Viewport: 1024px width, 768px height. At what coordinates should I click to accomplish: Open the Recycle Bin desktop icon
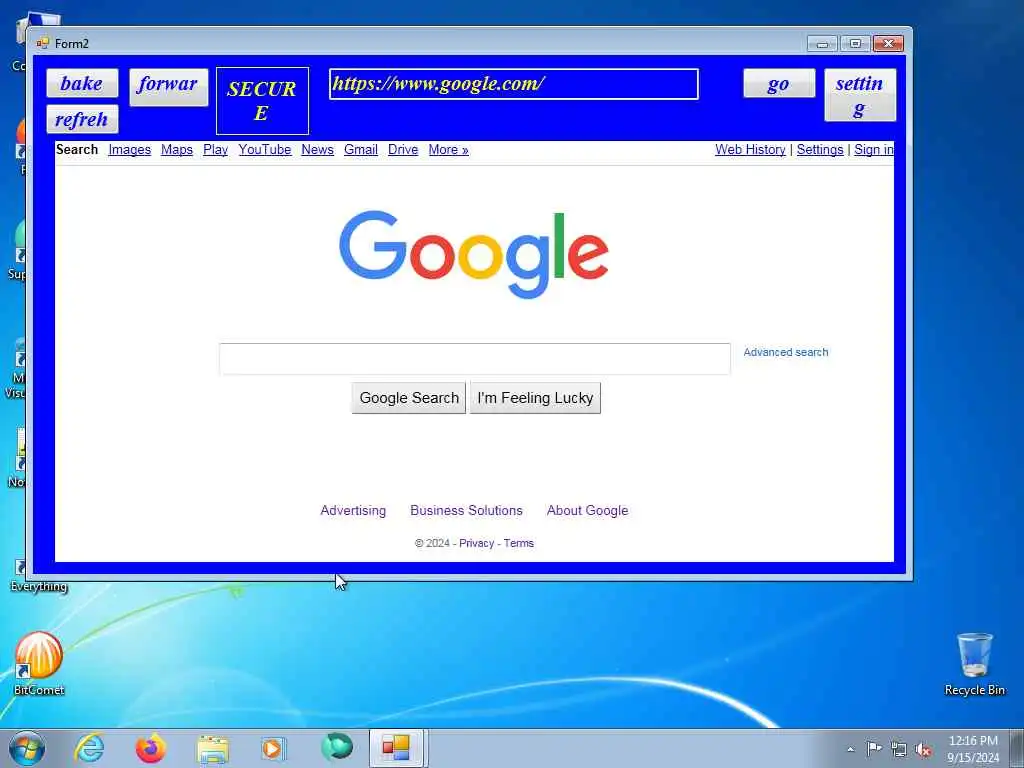click(x=974, y=664)
